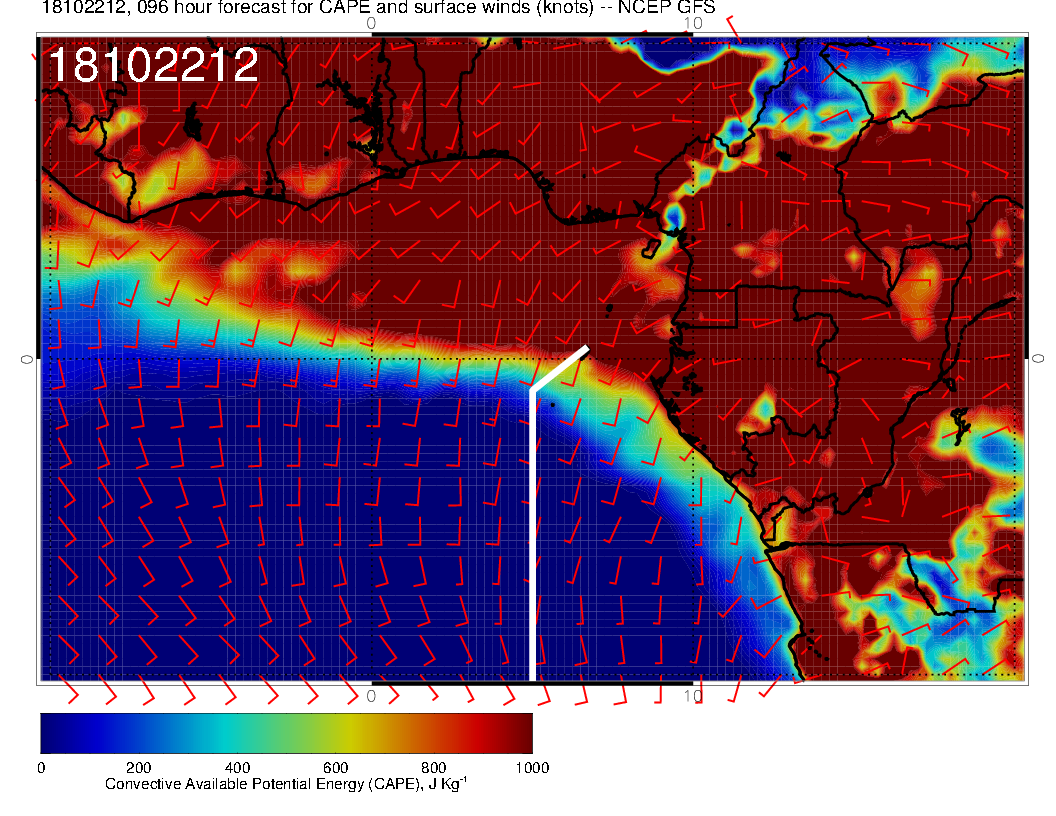Click the forecast title text above map
This screenshot has height=816, width=1056.
(300, 8)
